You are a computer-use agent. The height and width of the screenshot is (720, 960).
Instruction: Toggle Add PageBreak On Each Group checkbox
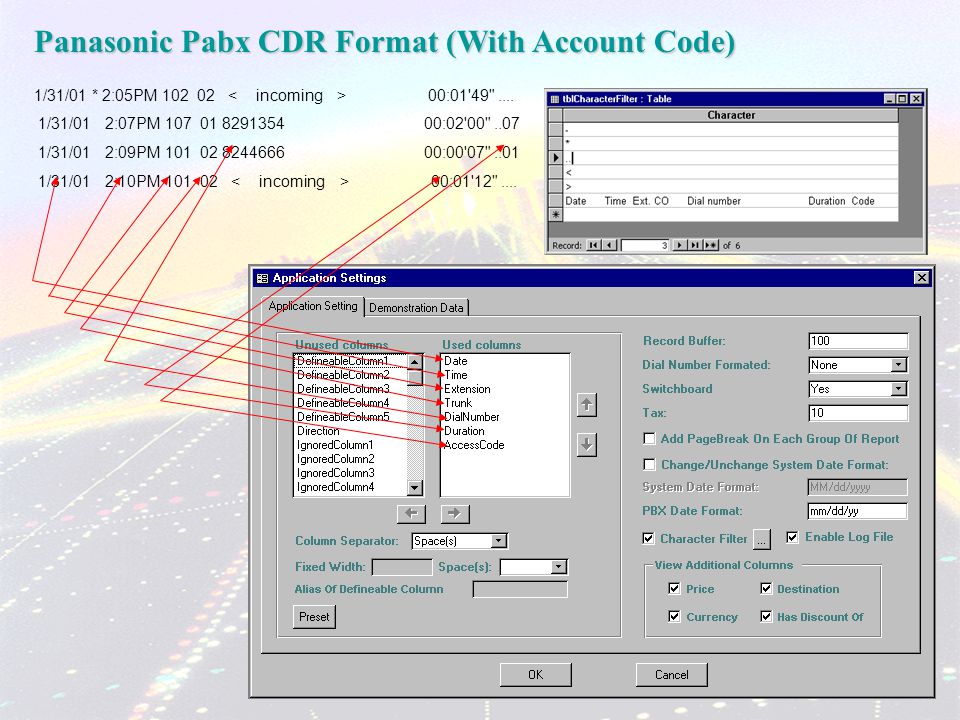(x=650, y=438)
